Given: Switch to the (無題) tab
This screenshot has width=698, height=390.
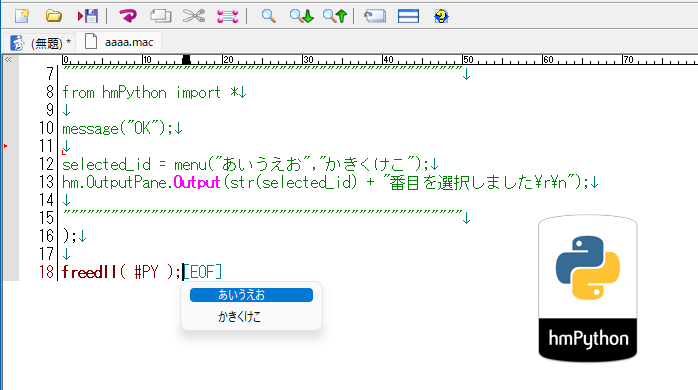Looking at the screenshot, I should pos(40,43).
